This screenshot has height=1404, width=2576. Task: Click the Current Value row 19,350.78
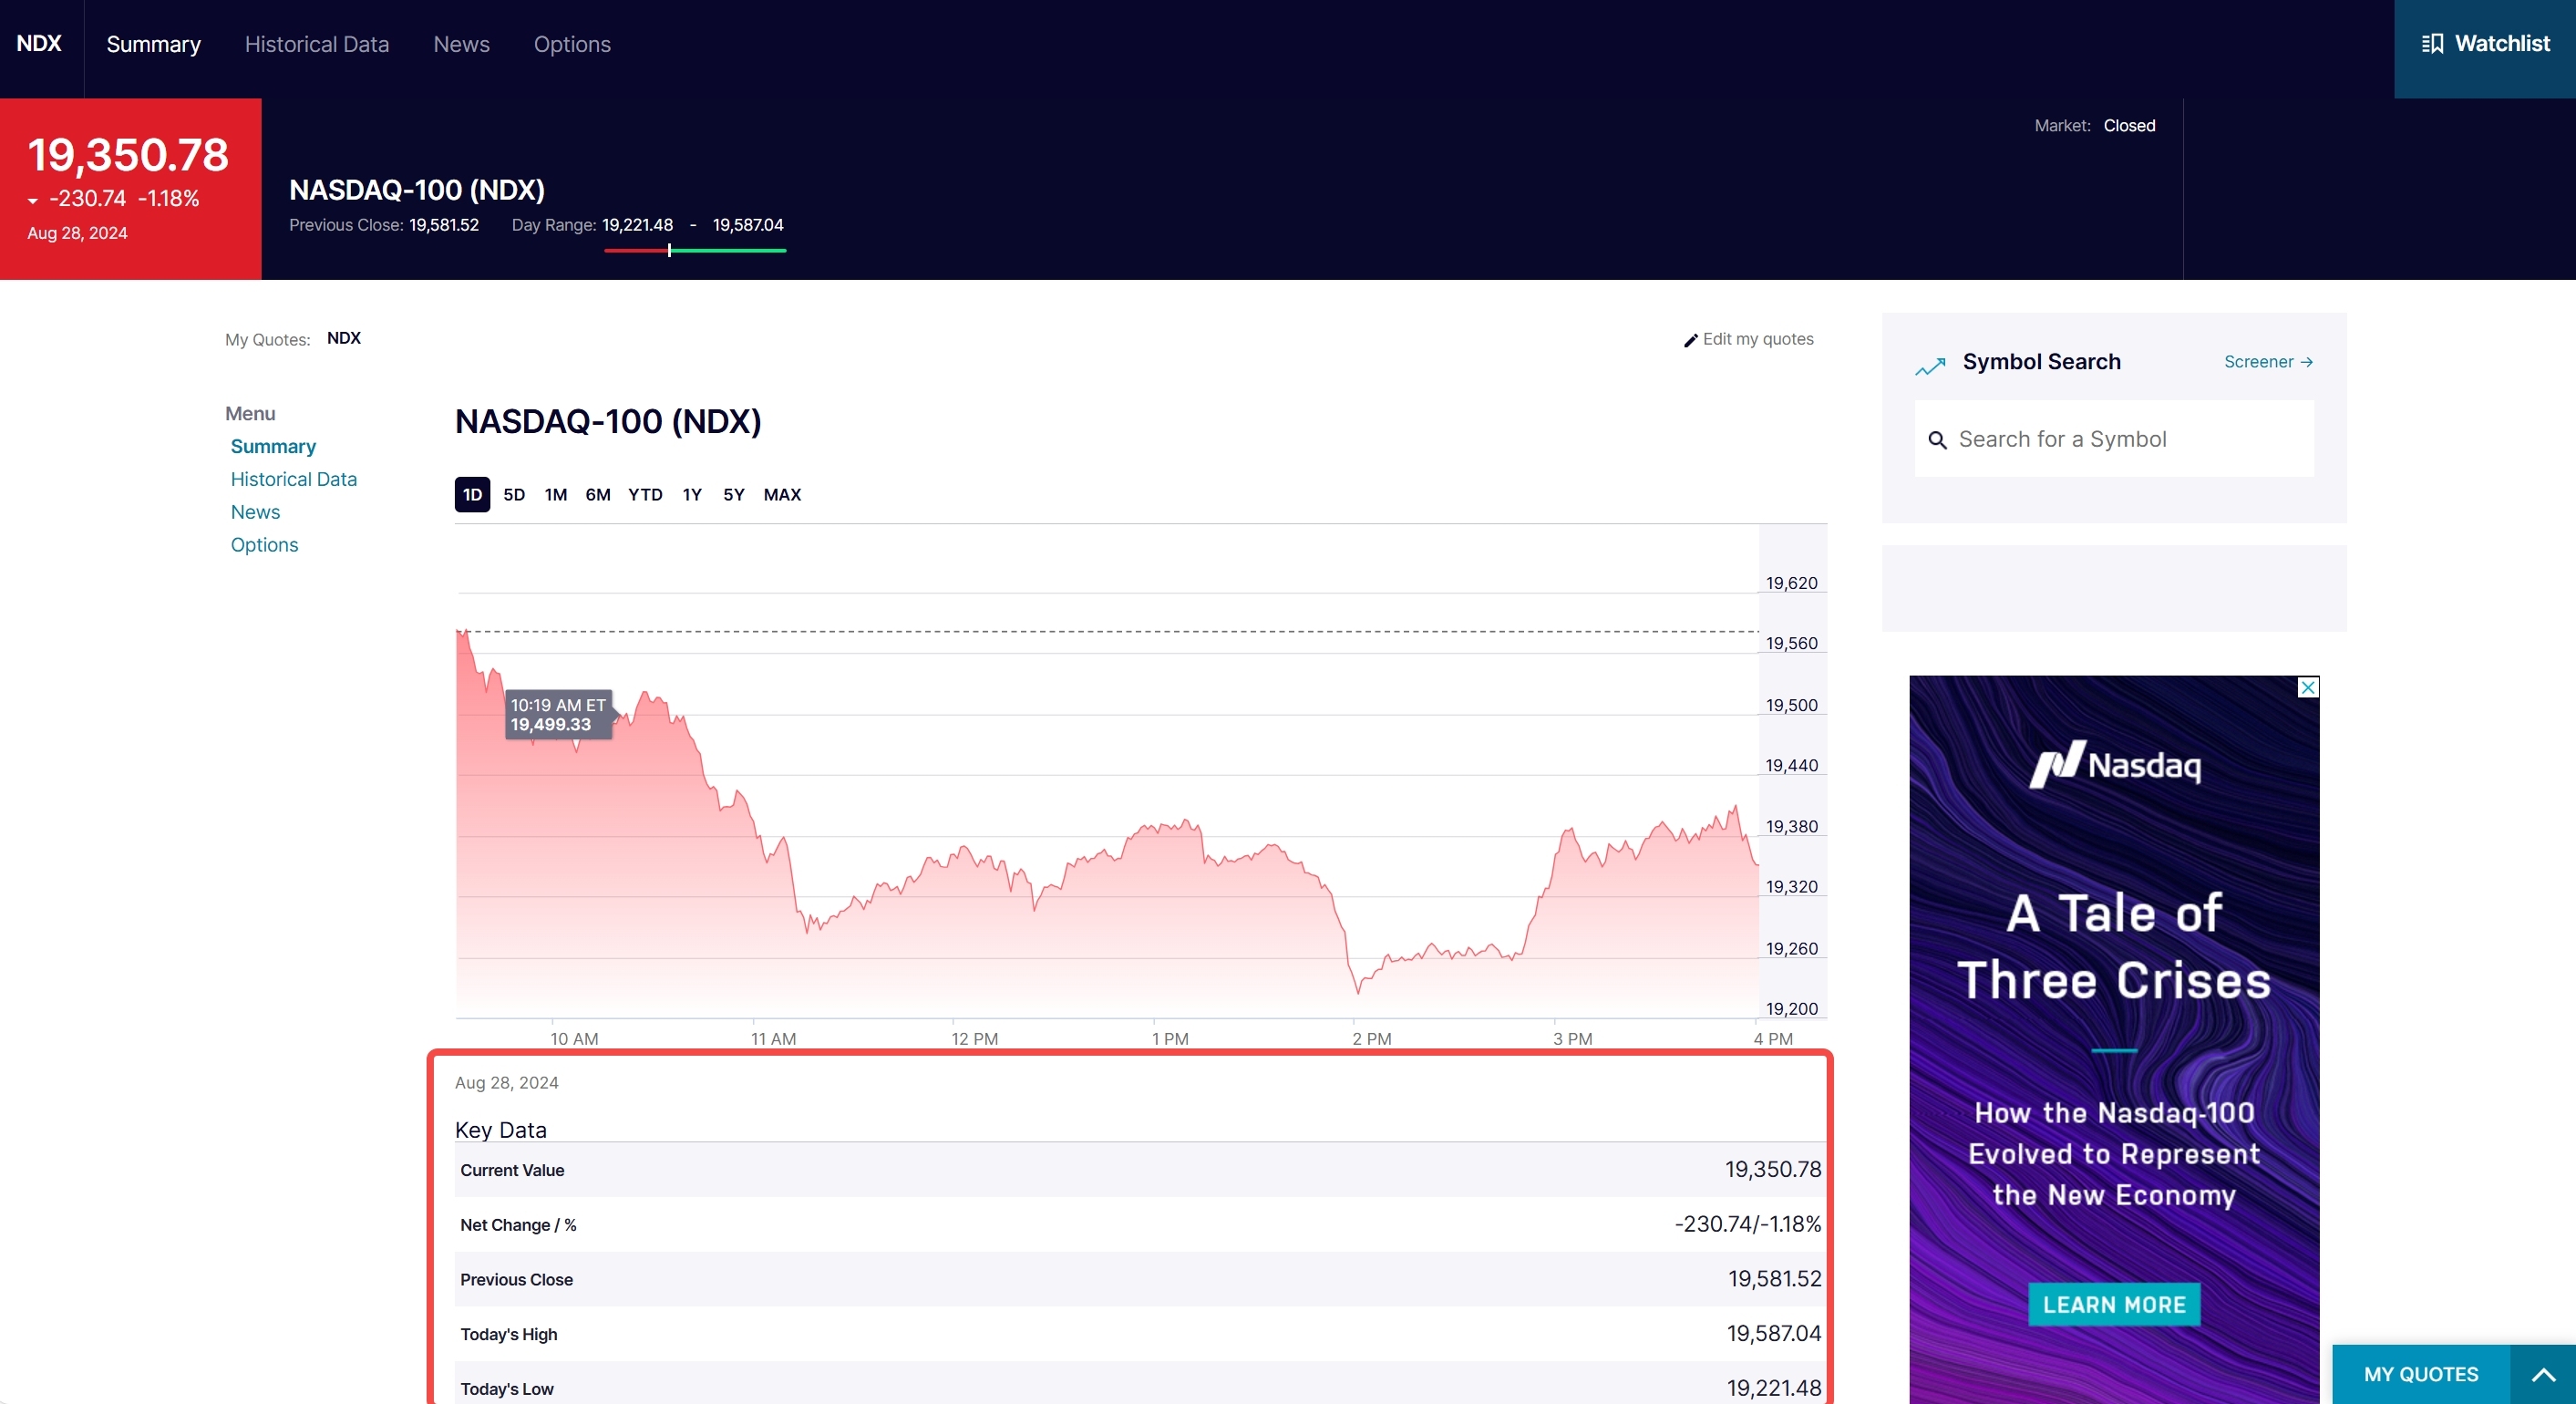1141,1170
